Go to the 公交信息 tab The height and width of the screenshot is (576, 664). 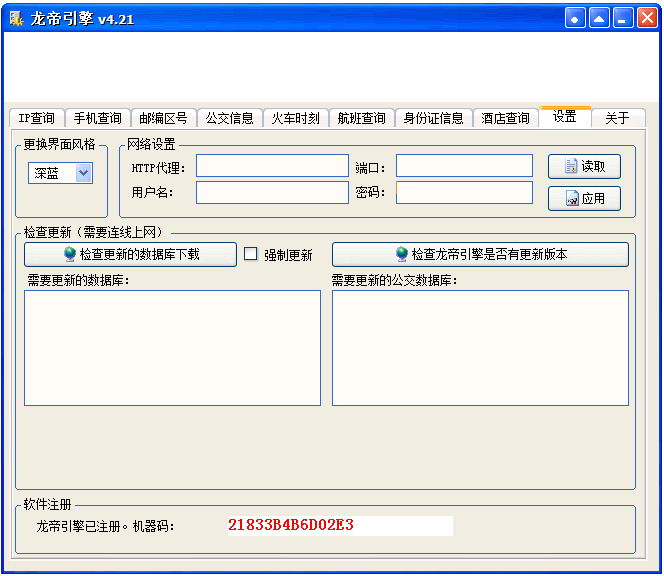[230, 118]
